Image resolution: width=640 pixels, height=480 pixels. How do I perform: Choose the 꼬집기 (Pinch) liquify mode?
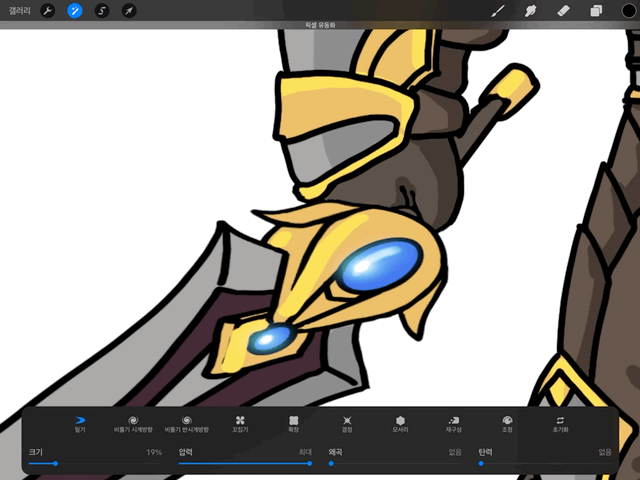pyautogui.click(x=240, y=424)
